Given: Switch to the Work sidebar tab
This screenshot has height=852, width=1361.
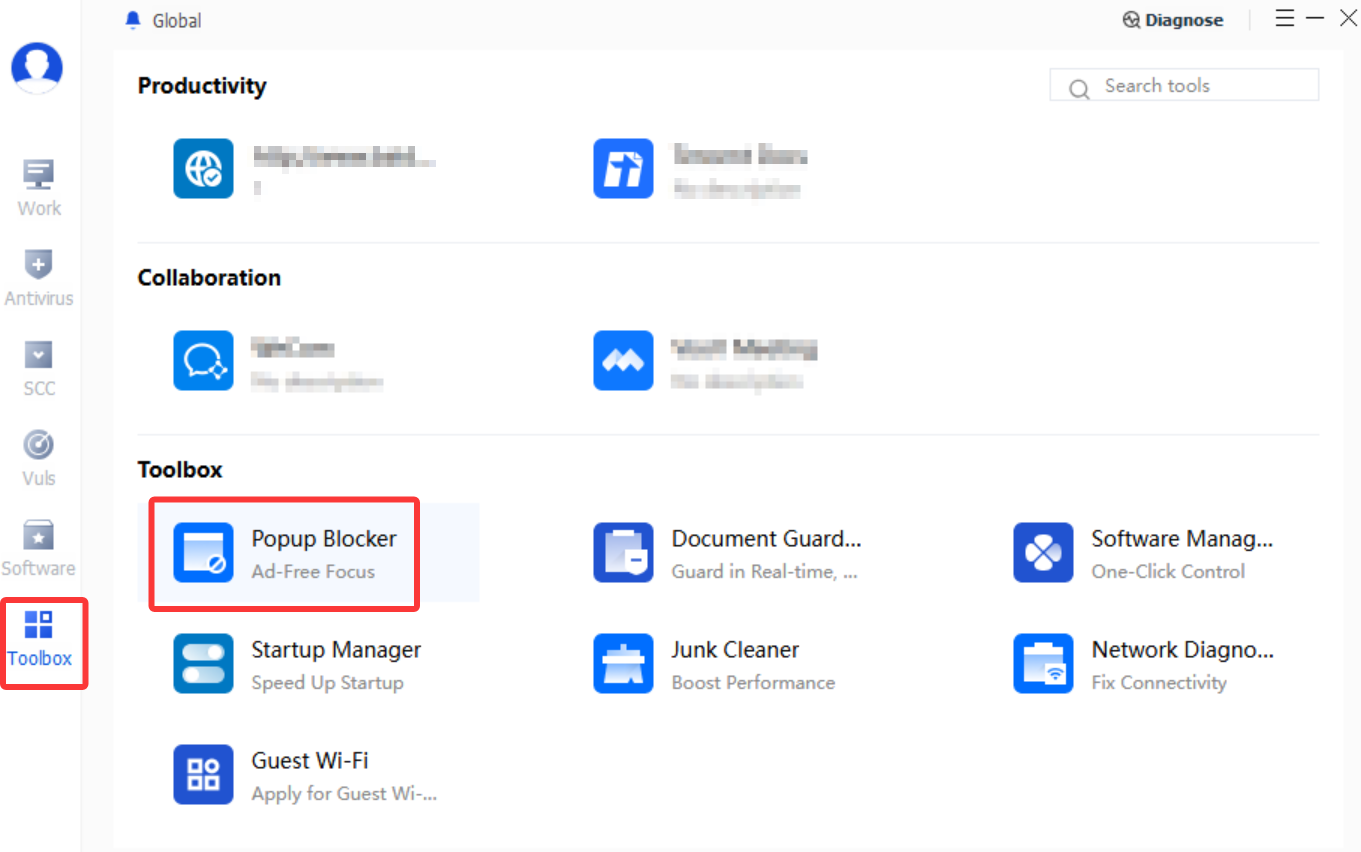Looking at the screenshot, I should coord(39,188).
